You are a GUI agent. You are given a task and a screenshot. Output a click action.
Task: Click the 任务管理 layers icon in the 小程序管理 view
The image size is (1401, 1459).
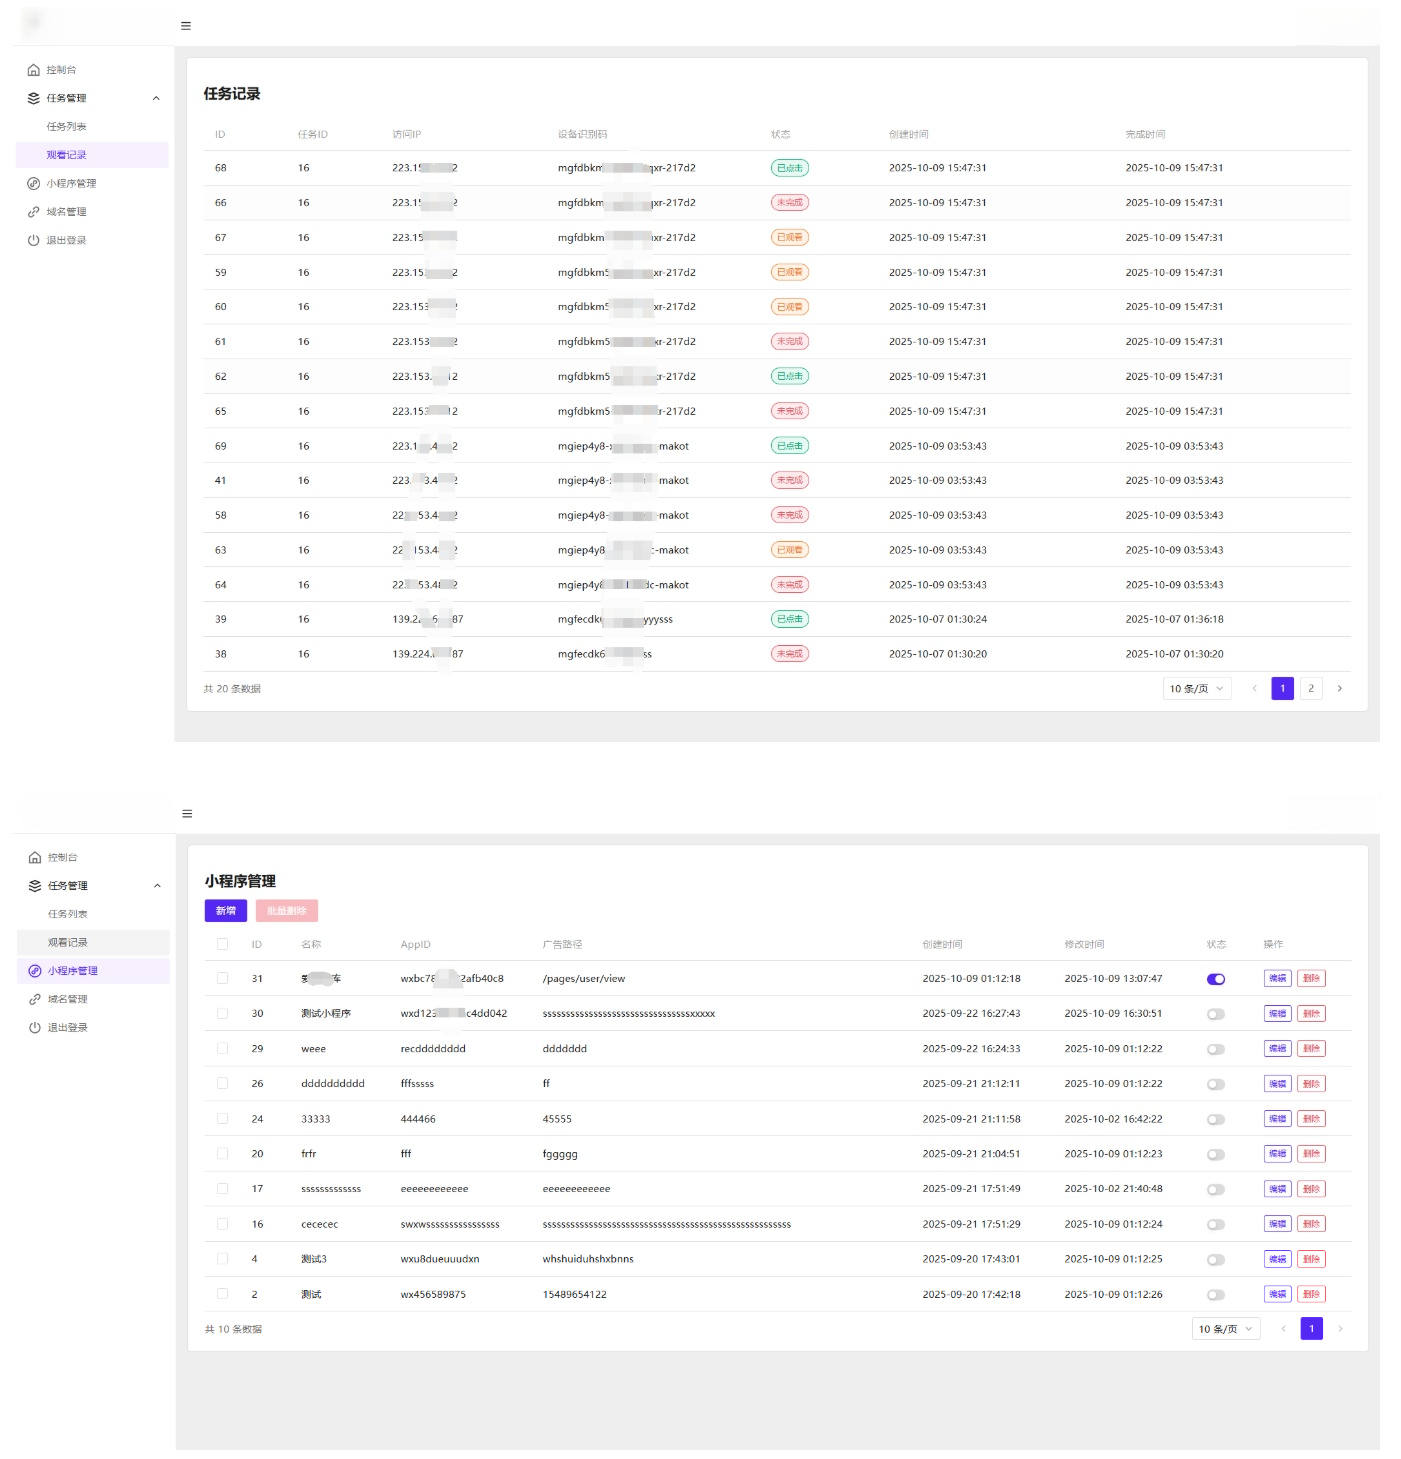pyautogui.click(x=35, y=886)
